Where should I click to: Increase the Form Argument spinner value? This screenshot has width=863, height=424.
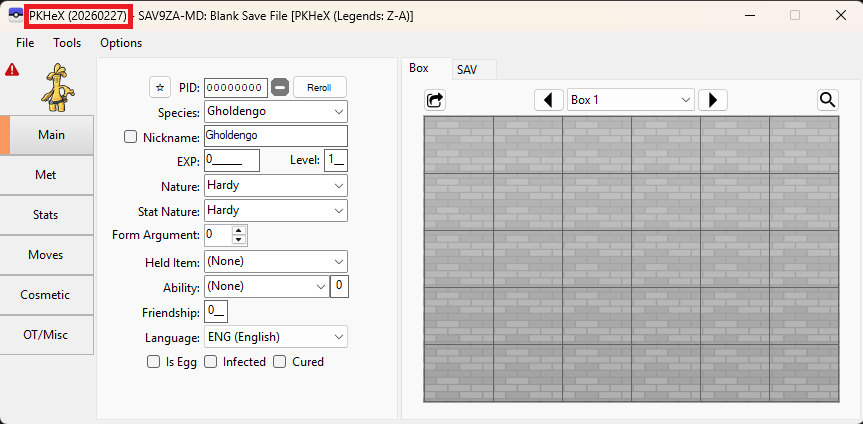[x=238, y=231]
